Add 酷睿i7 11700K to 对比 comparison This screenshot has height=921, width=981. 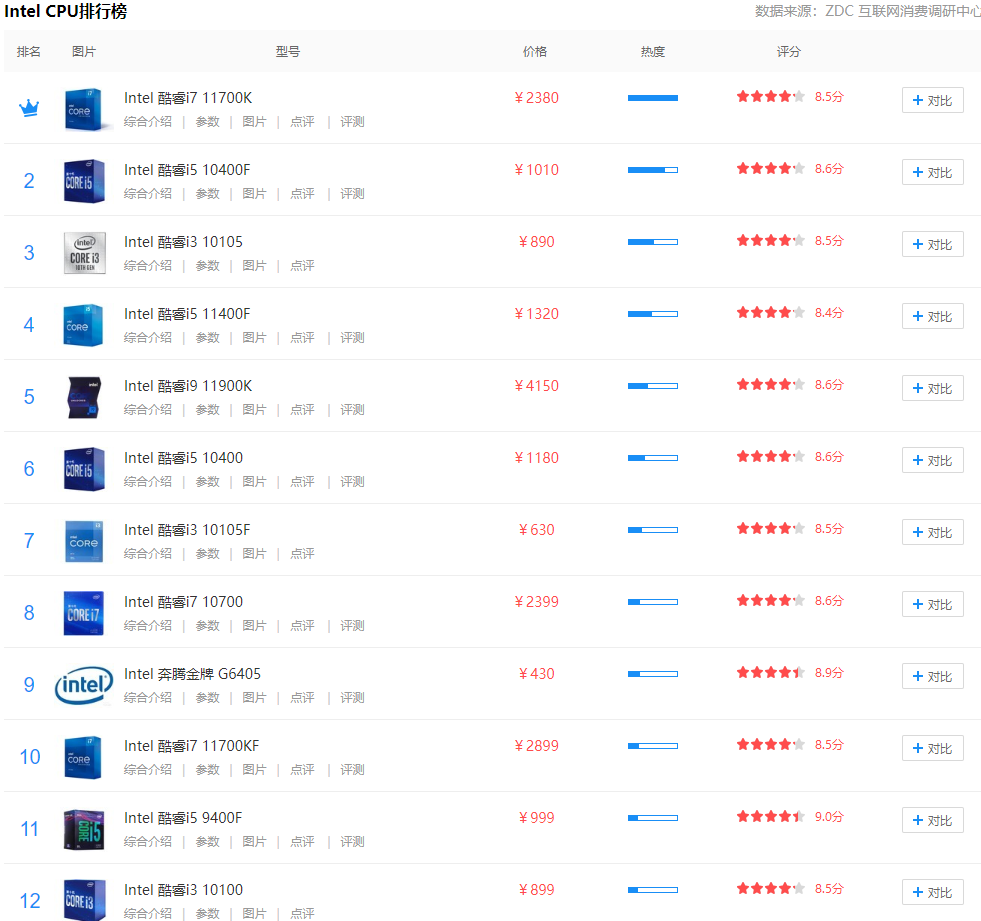(x=932, y=100)
